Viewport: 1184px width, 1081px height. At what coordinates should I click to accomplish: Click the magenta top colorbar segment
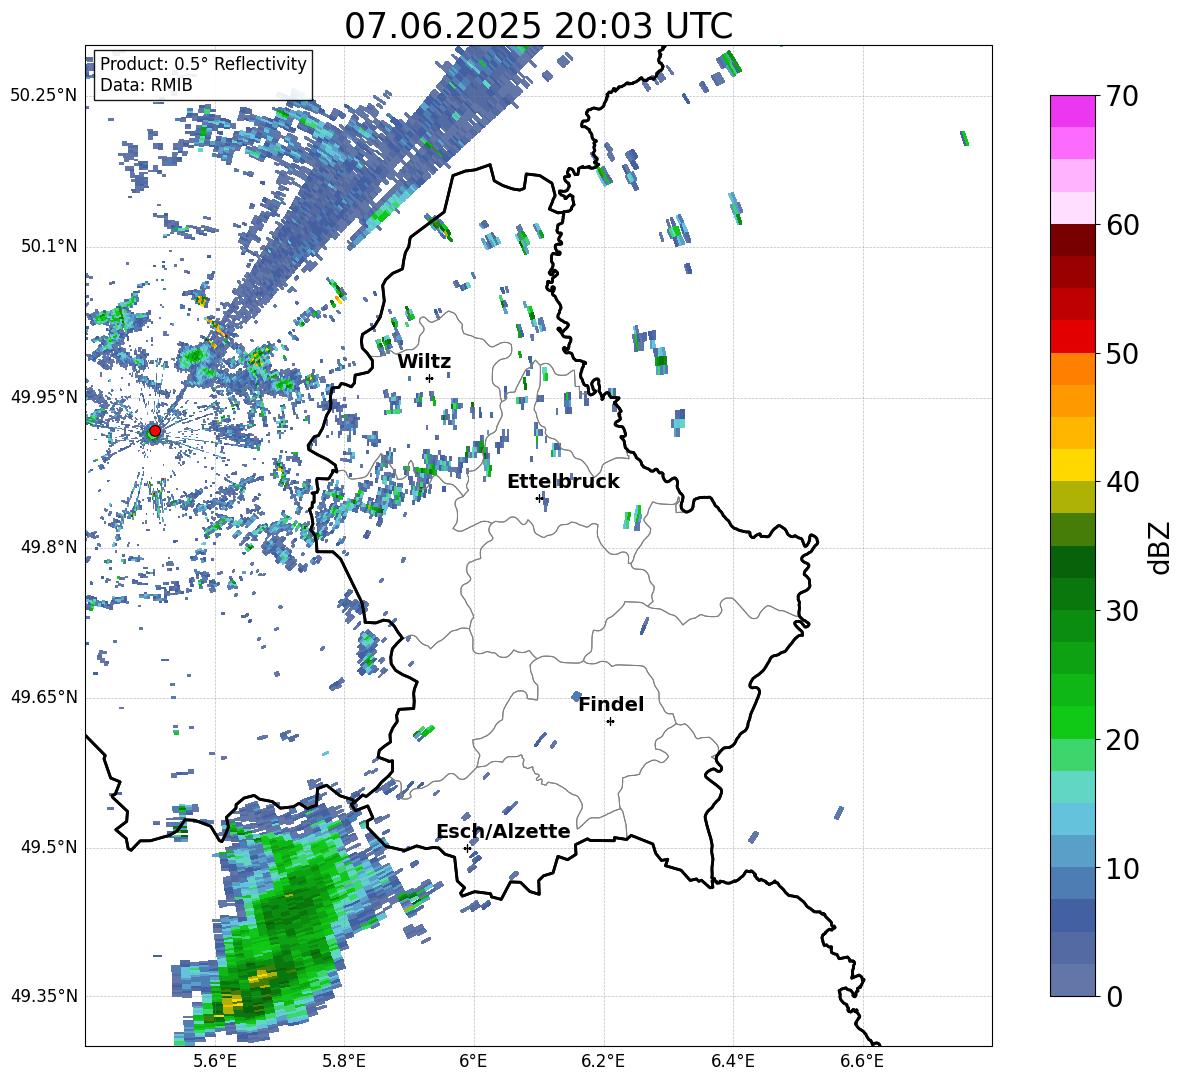[1072, 111]
